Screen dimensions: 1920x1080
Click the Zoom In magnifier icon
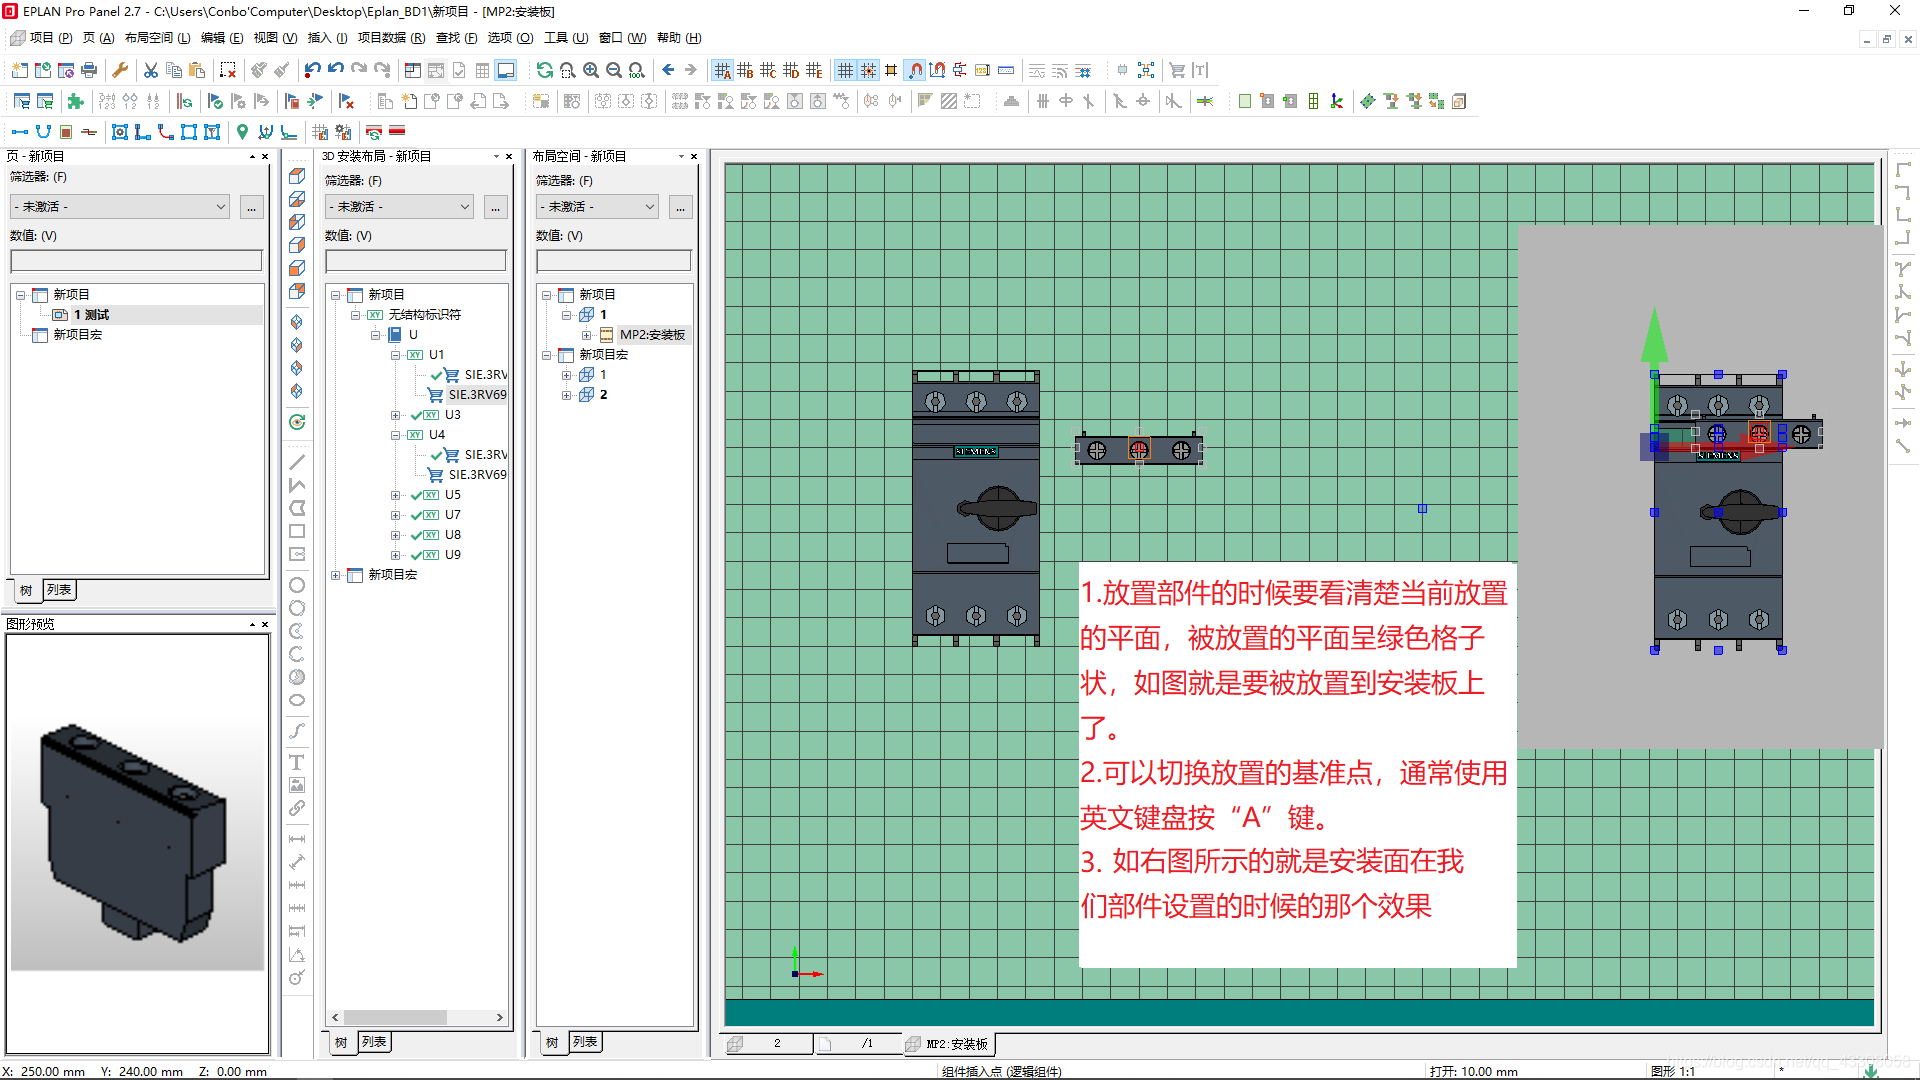tap(591, 70)
